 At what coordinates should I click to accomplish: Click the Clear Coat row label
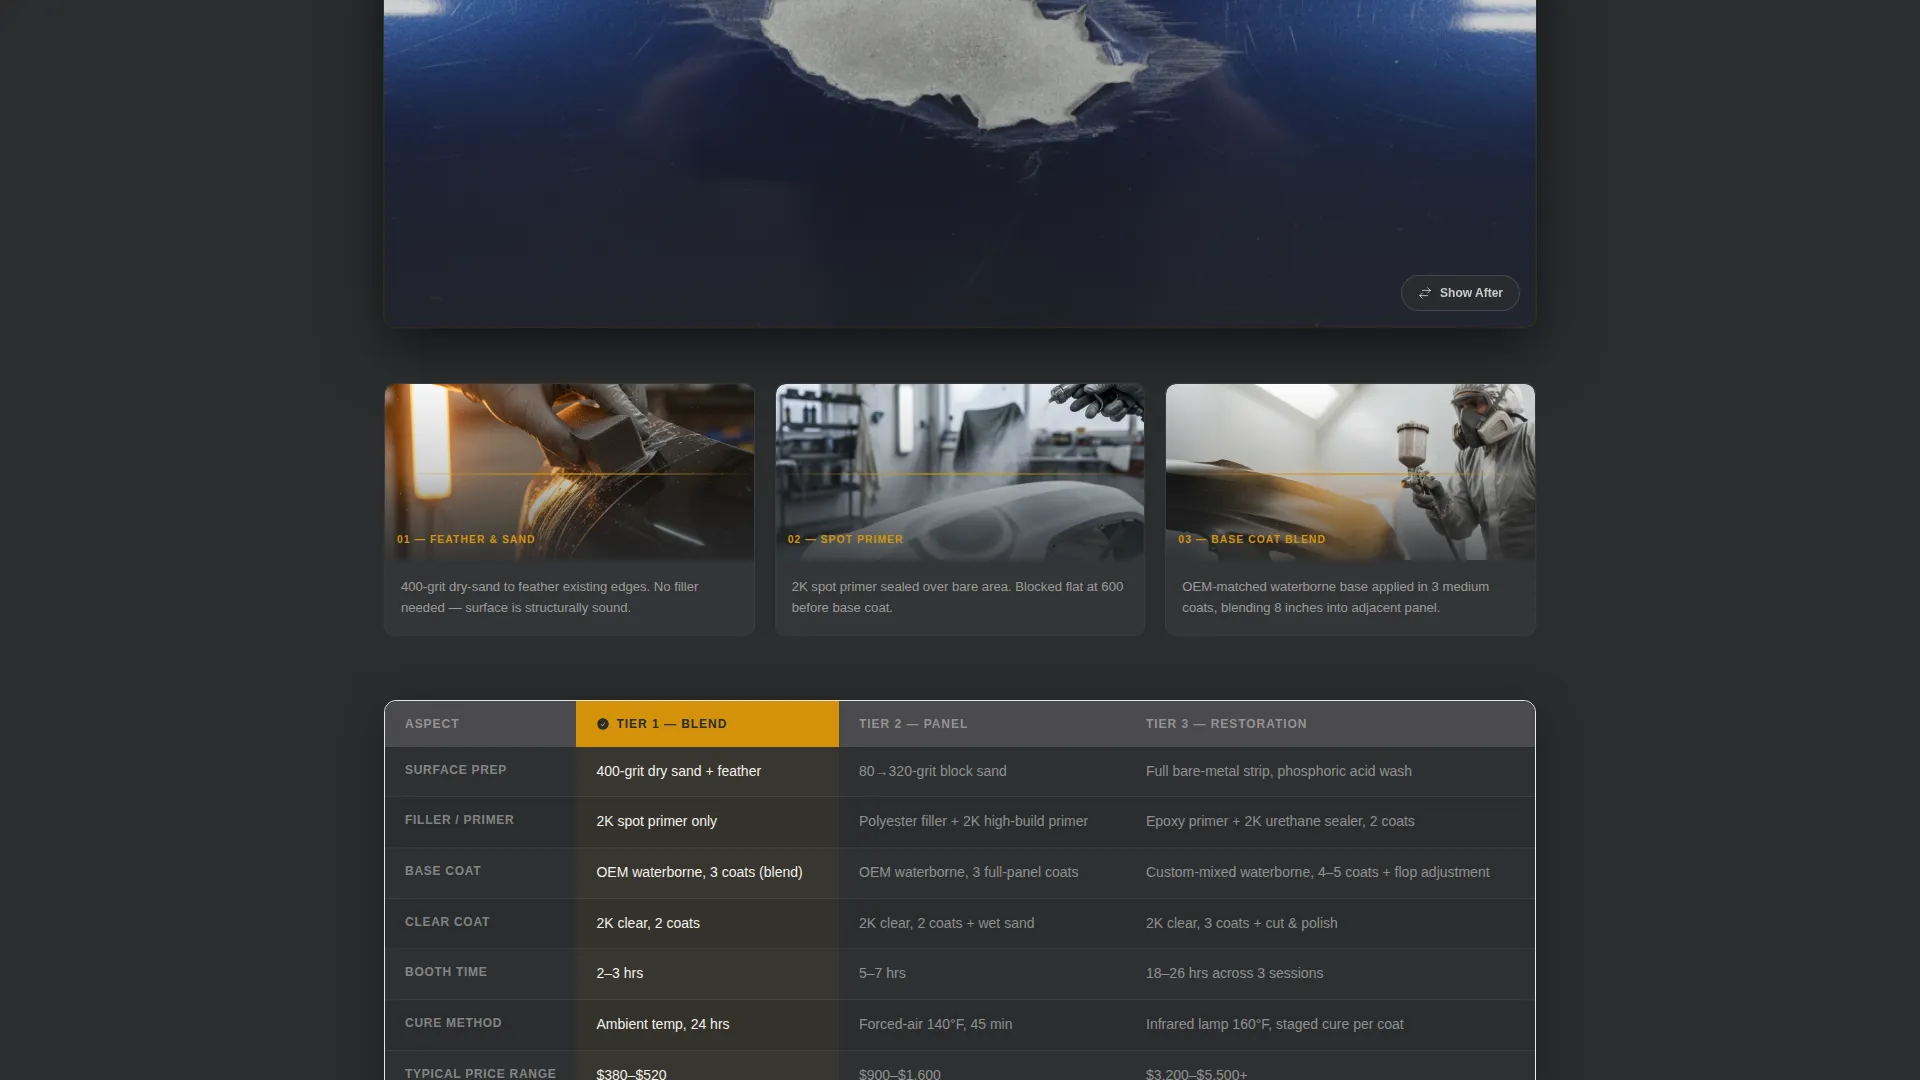[x=447, y=922]
